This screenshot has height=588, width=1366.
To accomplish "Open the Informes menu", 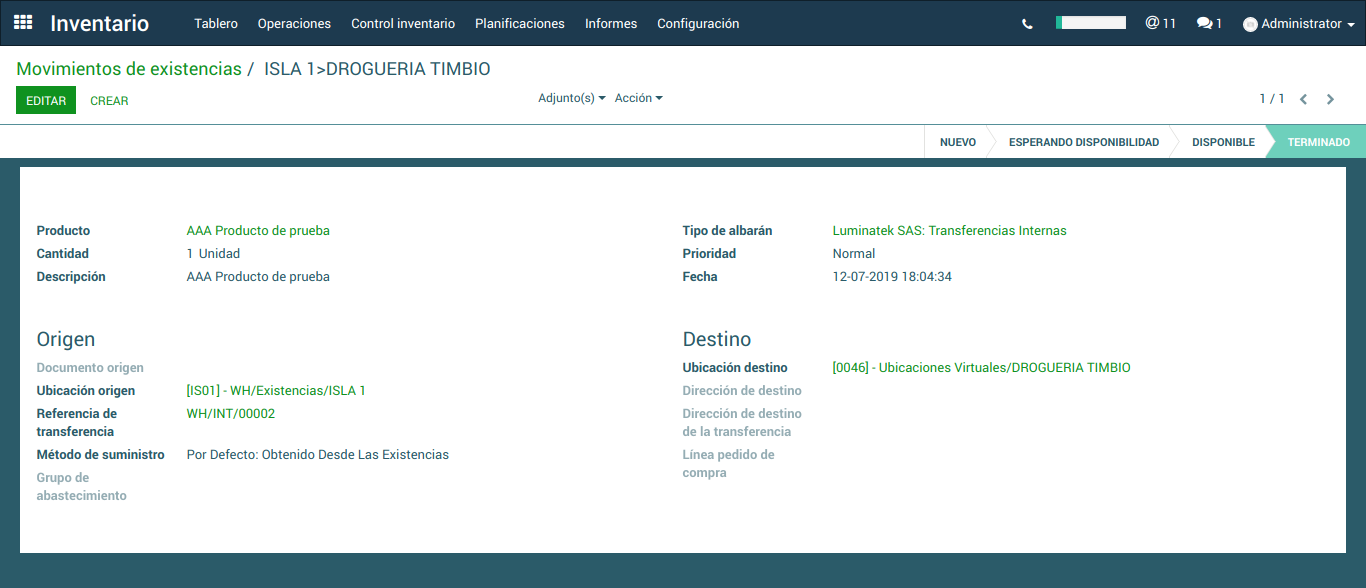I will point(611,24).
